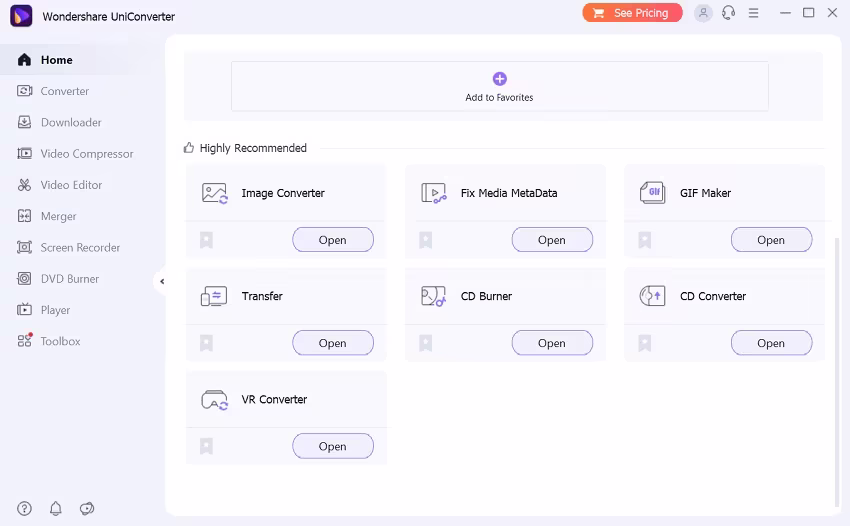Image resolution: width=850 pixels, height=526 pixels.
Task: Click the DVD Burner sidebar icon
Action: point(24,279)
